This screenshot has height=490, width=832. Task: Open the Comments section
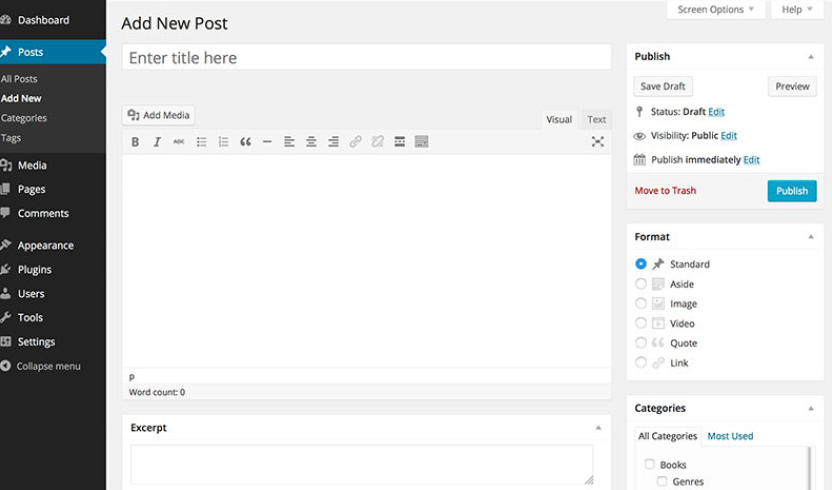pyautogui.click(x=43, y=213)
